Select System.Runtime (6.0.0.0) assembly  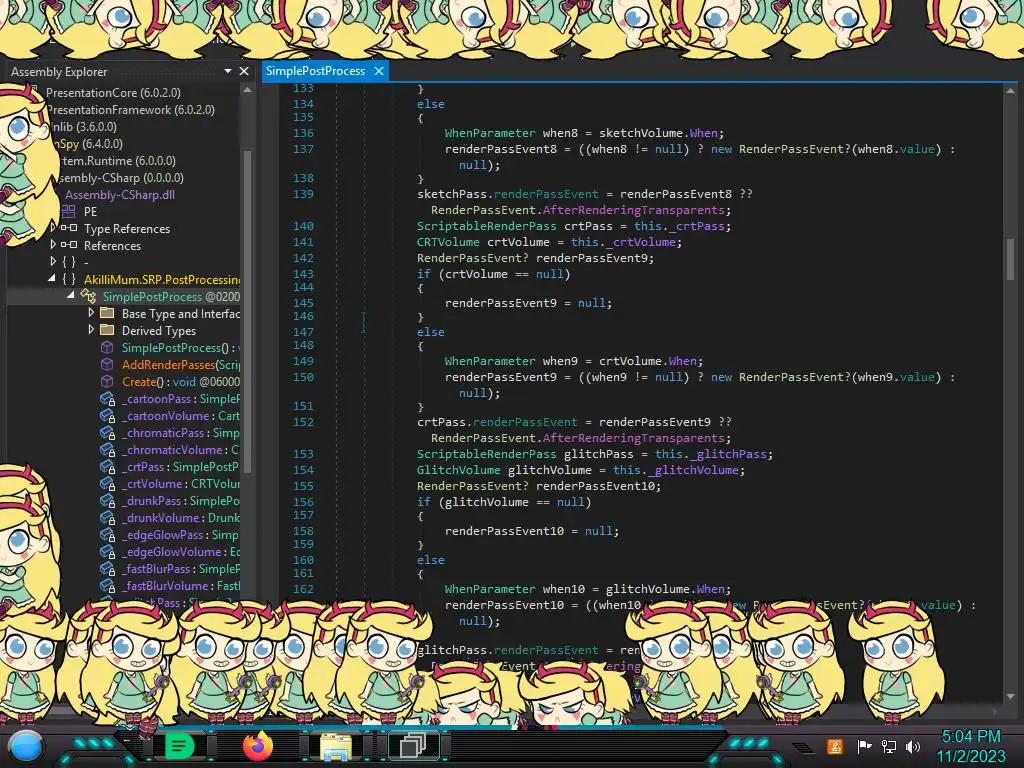tap(116, 161)
